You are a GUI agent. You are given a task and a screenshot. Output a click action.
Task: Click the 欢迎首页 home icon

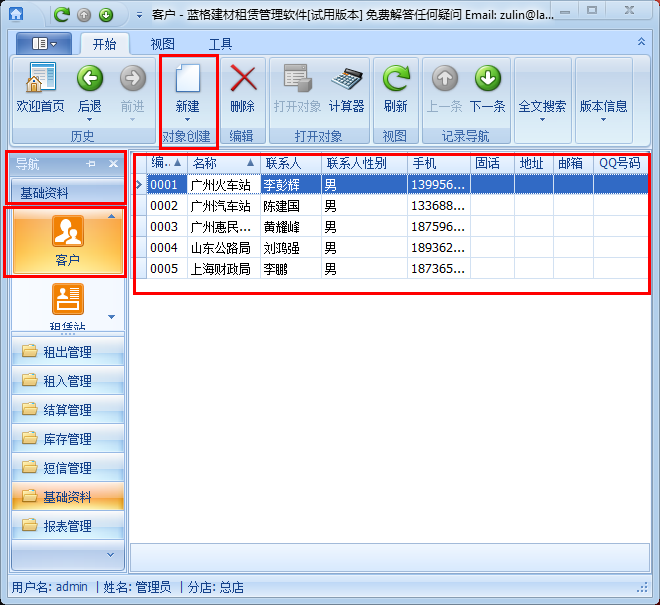pyautogui.click(x=40, y=80)
